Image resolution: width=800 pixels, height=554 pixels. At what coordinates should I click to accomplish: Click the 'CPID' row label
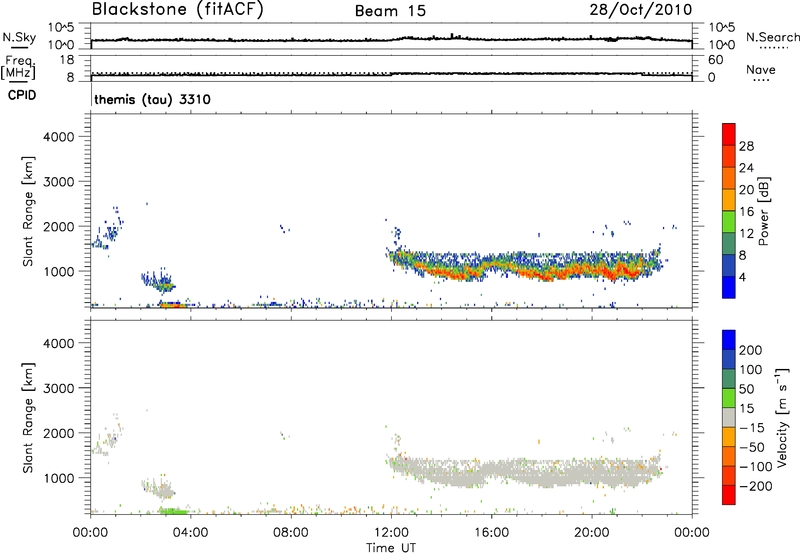coord(22,95)
